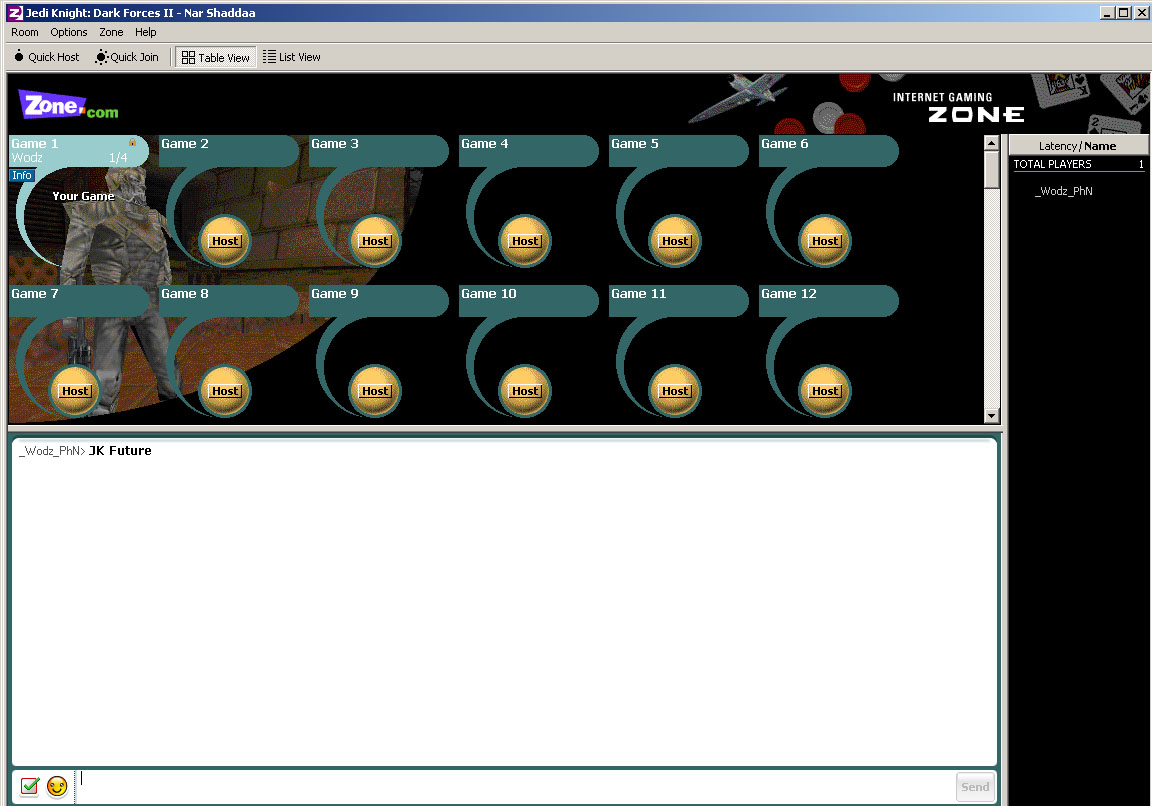Click the Game 4 title

click(484, 143)
